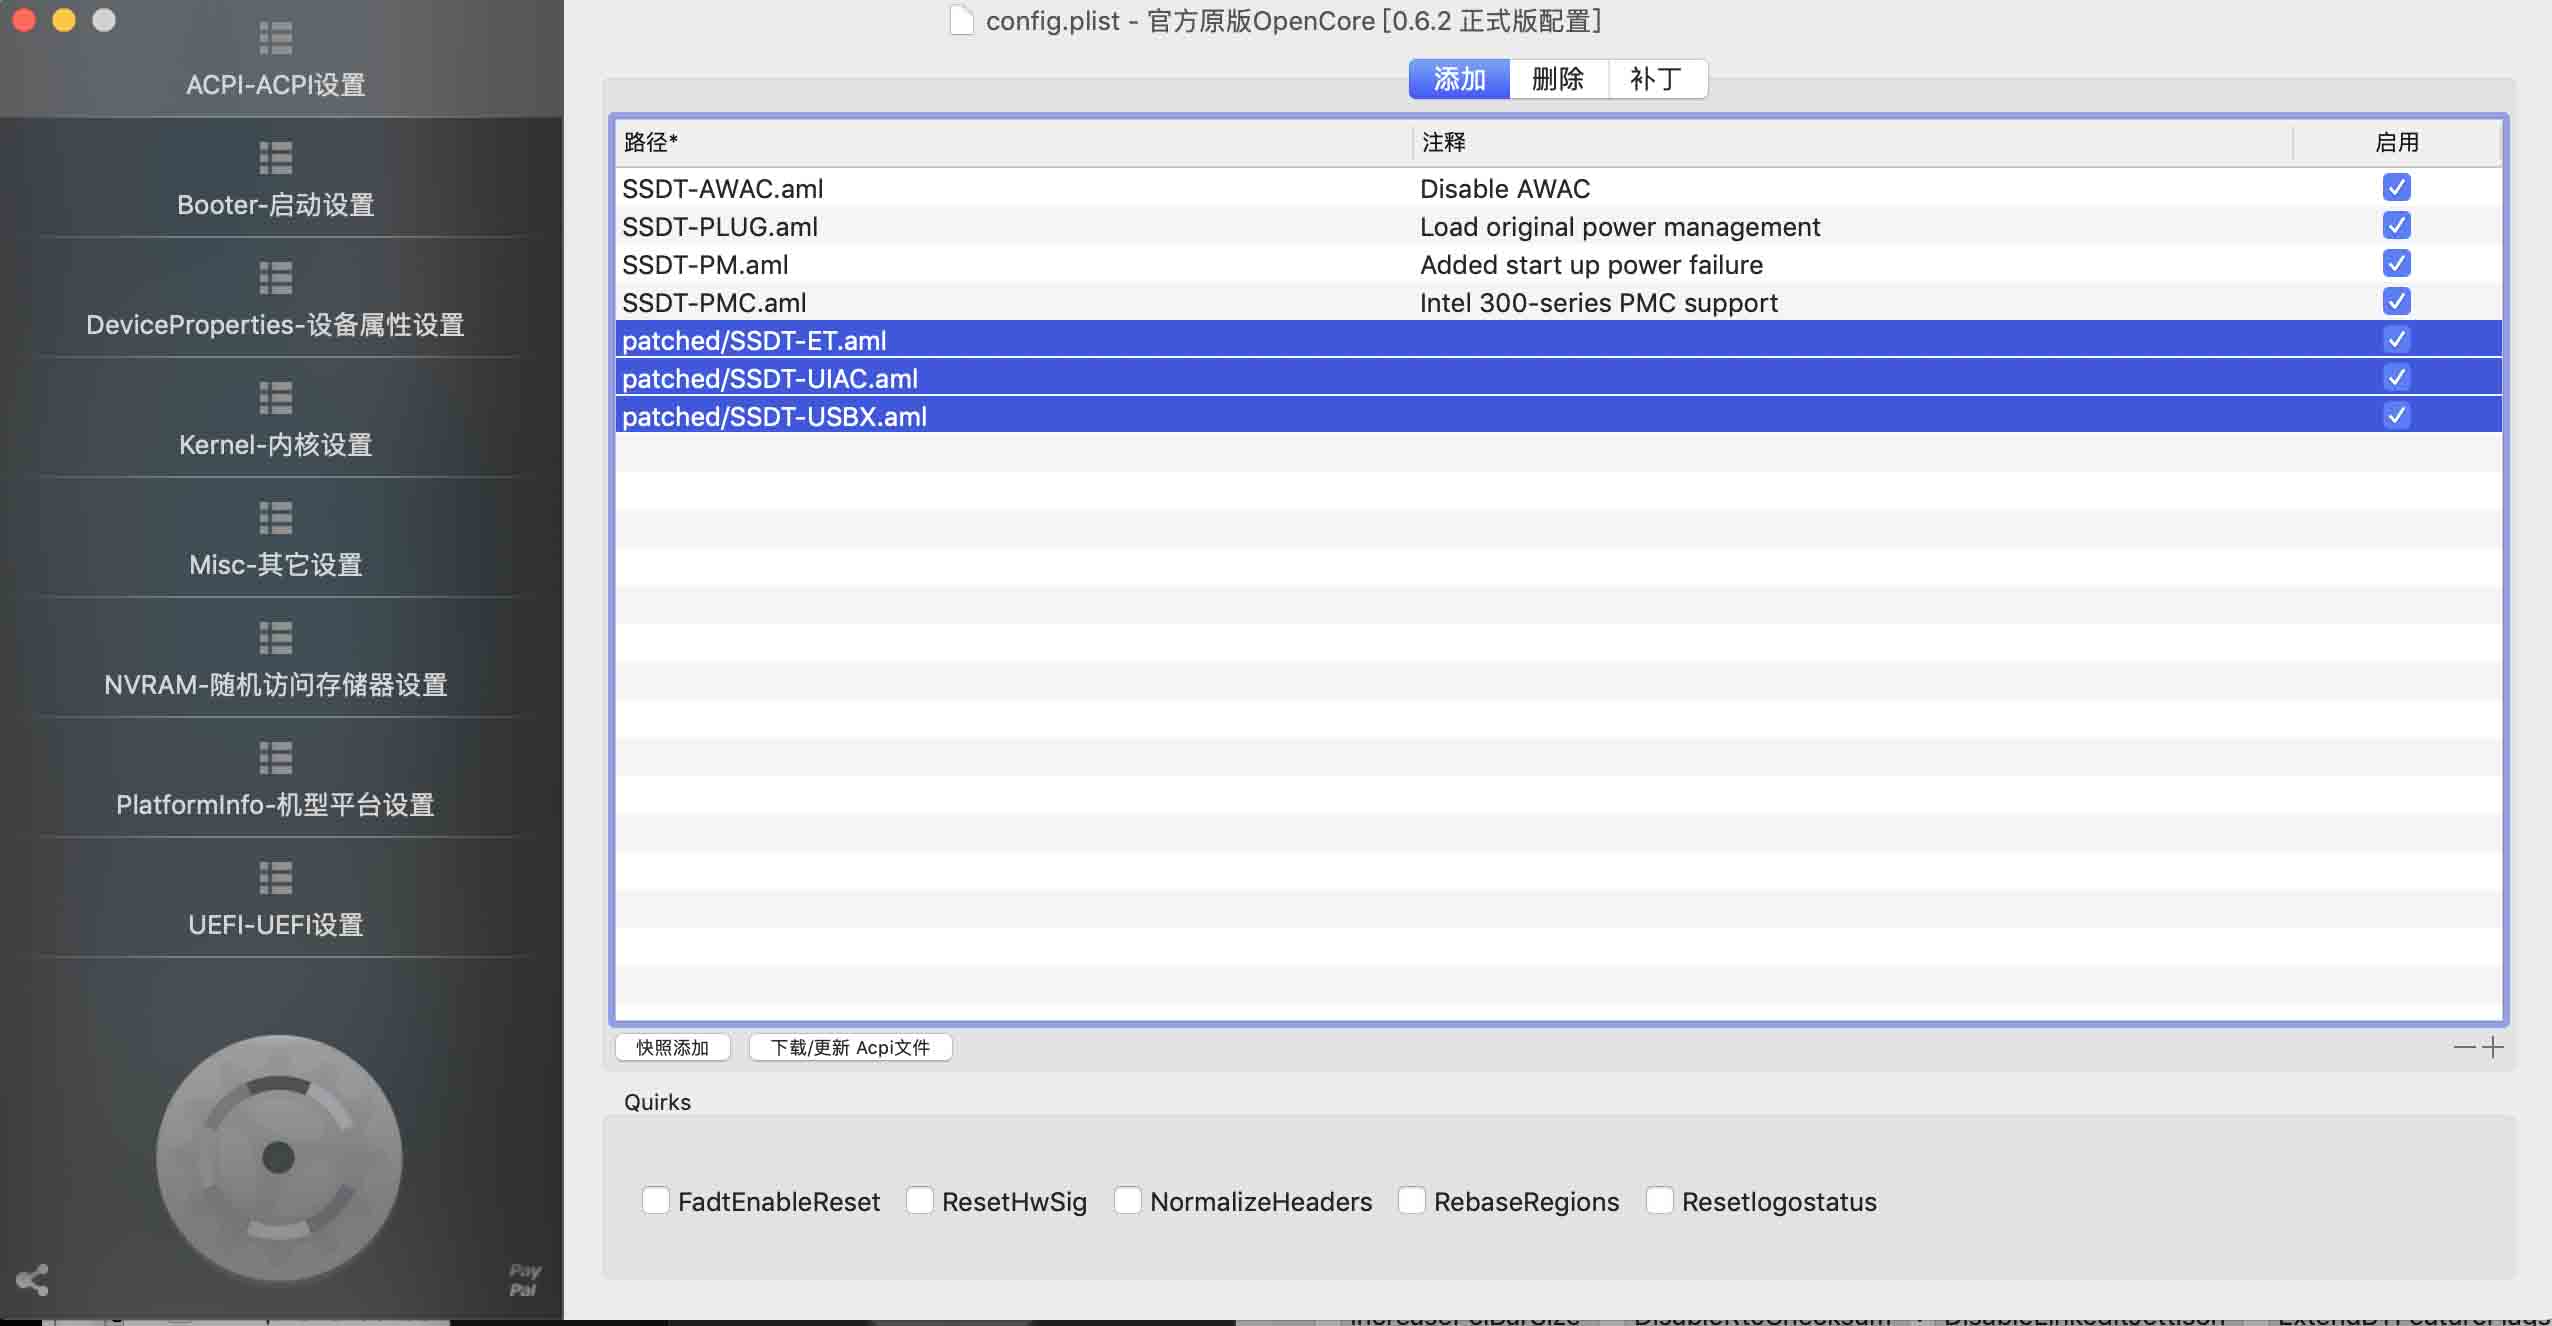Enable the FadtEnableReset quirk
This screenshot has height=1326, width=2552.
(x=656, y=1200)
